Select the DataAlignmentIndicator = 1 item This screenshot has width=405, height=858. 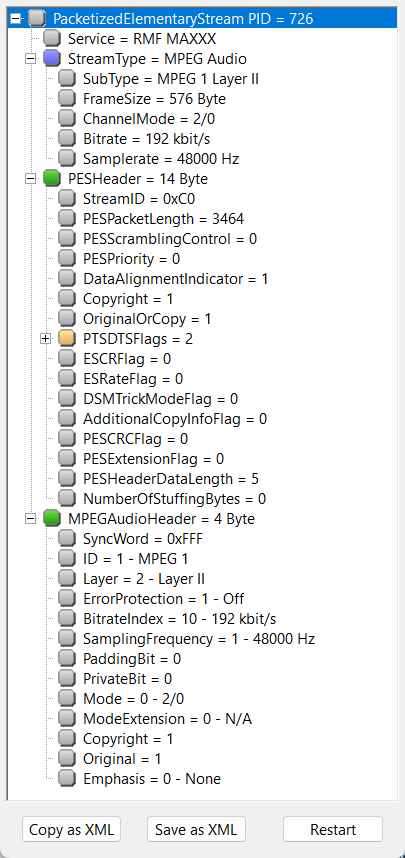tap(176, 279)
